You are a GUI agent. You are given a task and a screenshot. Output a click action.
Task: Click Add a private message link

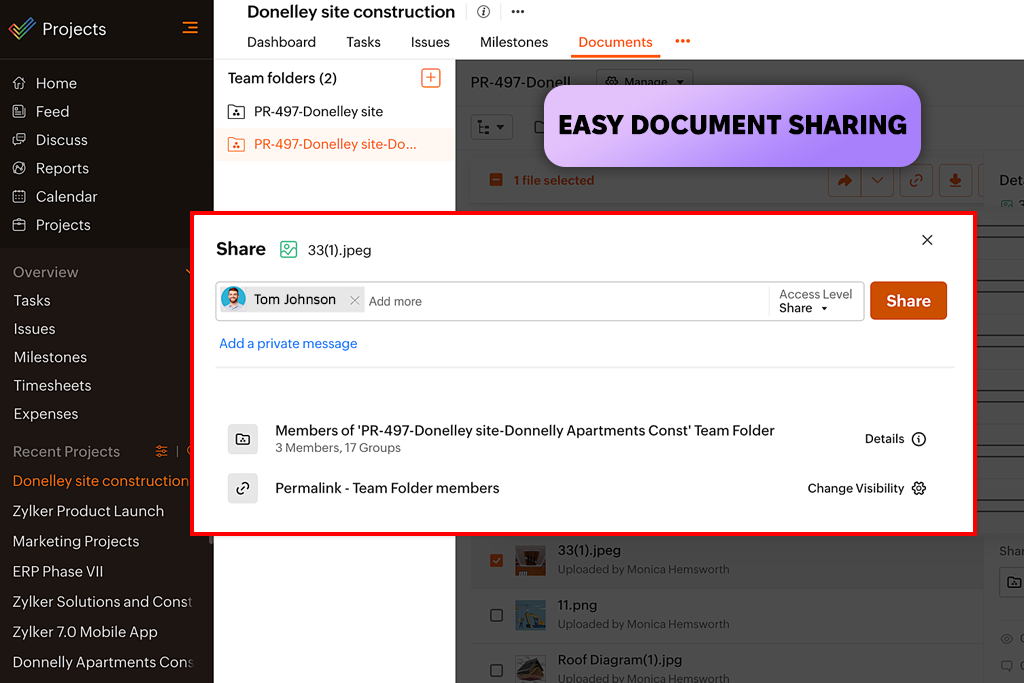[288, 343]
